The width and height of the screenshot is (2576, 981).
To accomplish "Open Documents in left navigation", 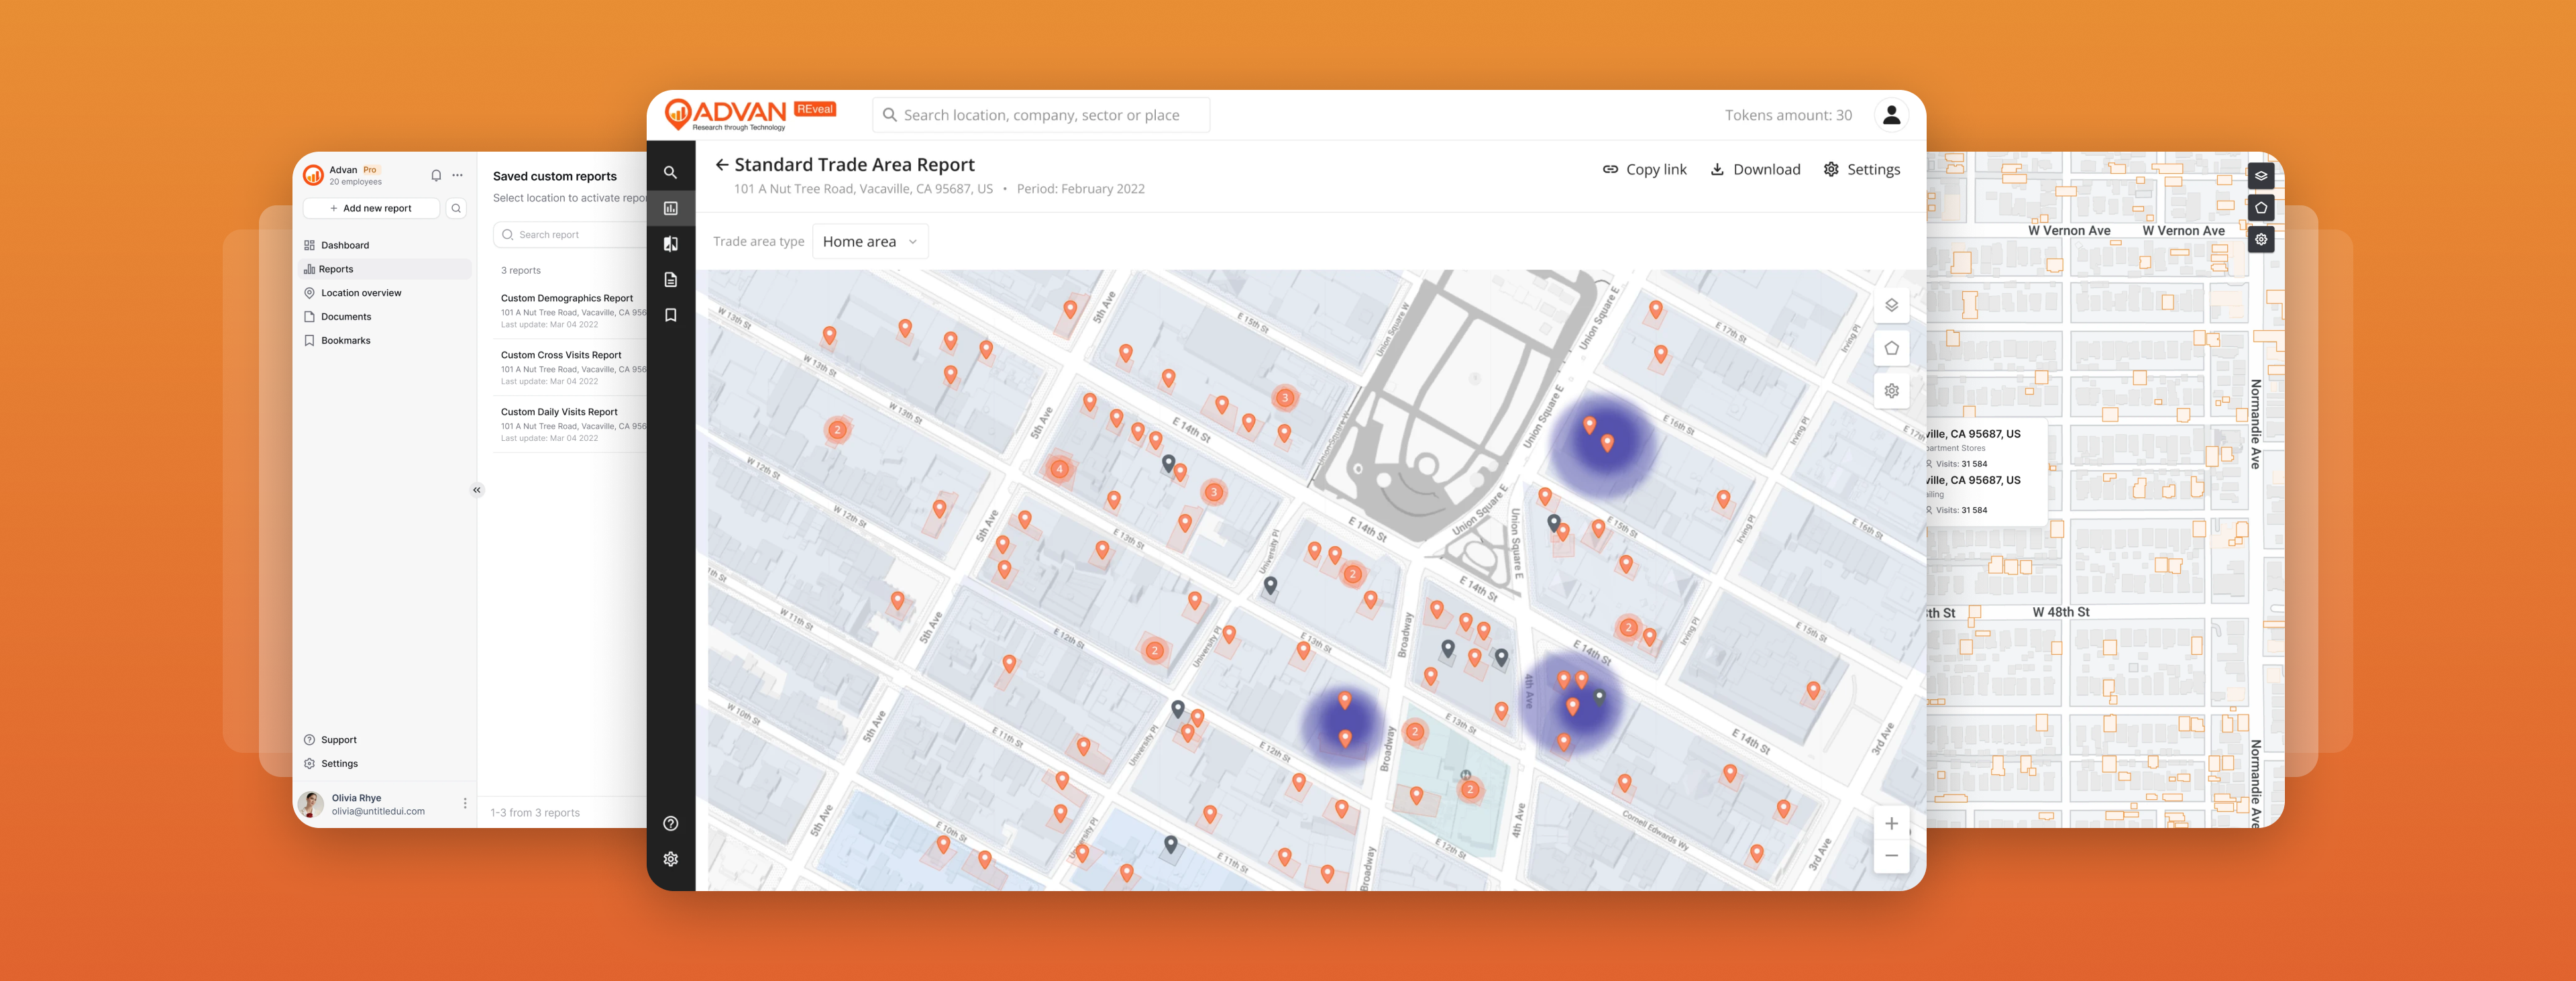I will [x=385, y=317].
